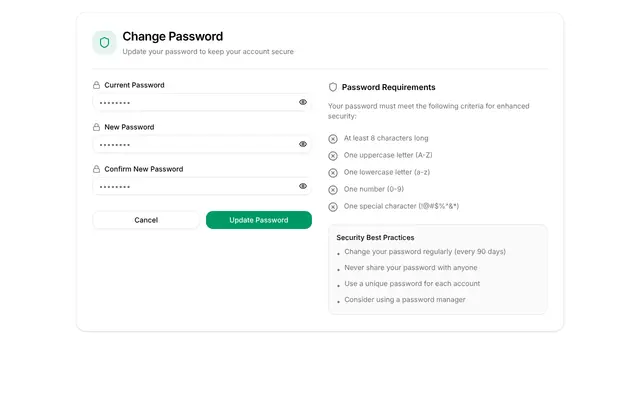This screenshot has width=640, height=400.
Task: Click the X icon for special character rule
Action: 333,207
